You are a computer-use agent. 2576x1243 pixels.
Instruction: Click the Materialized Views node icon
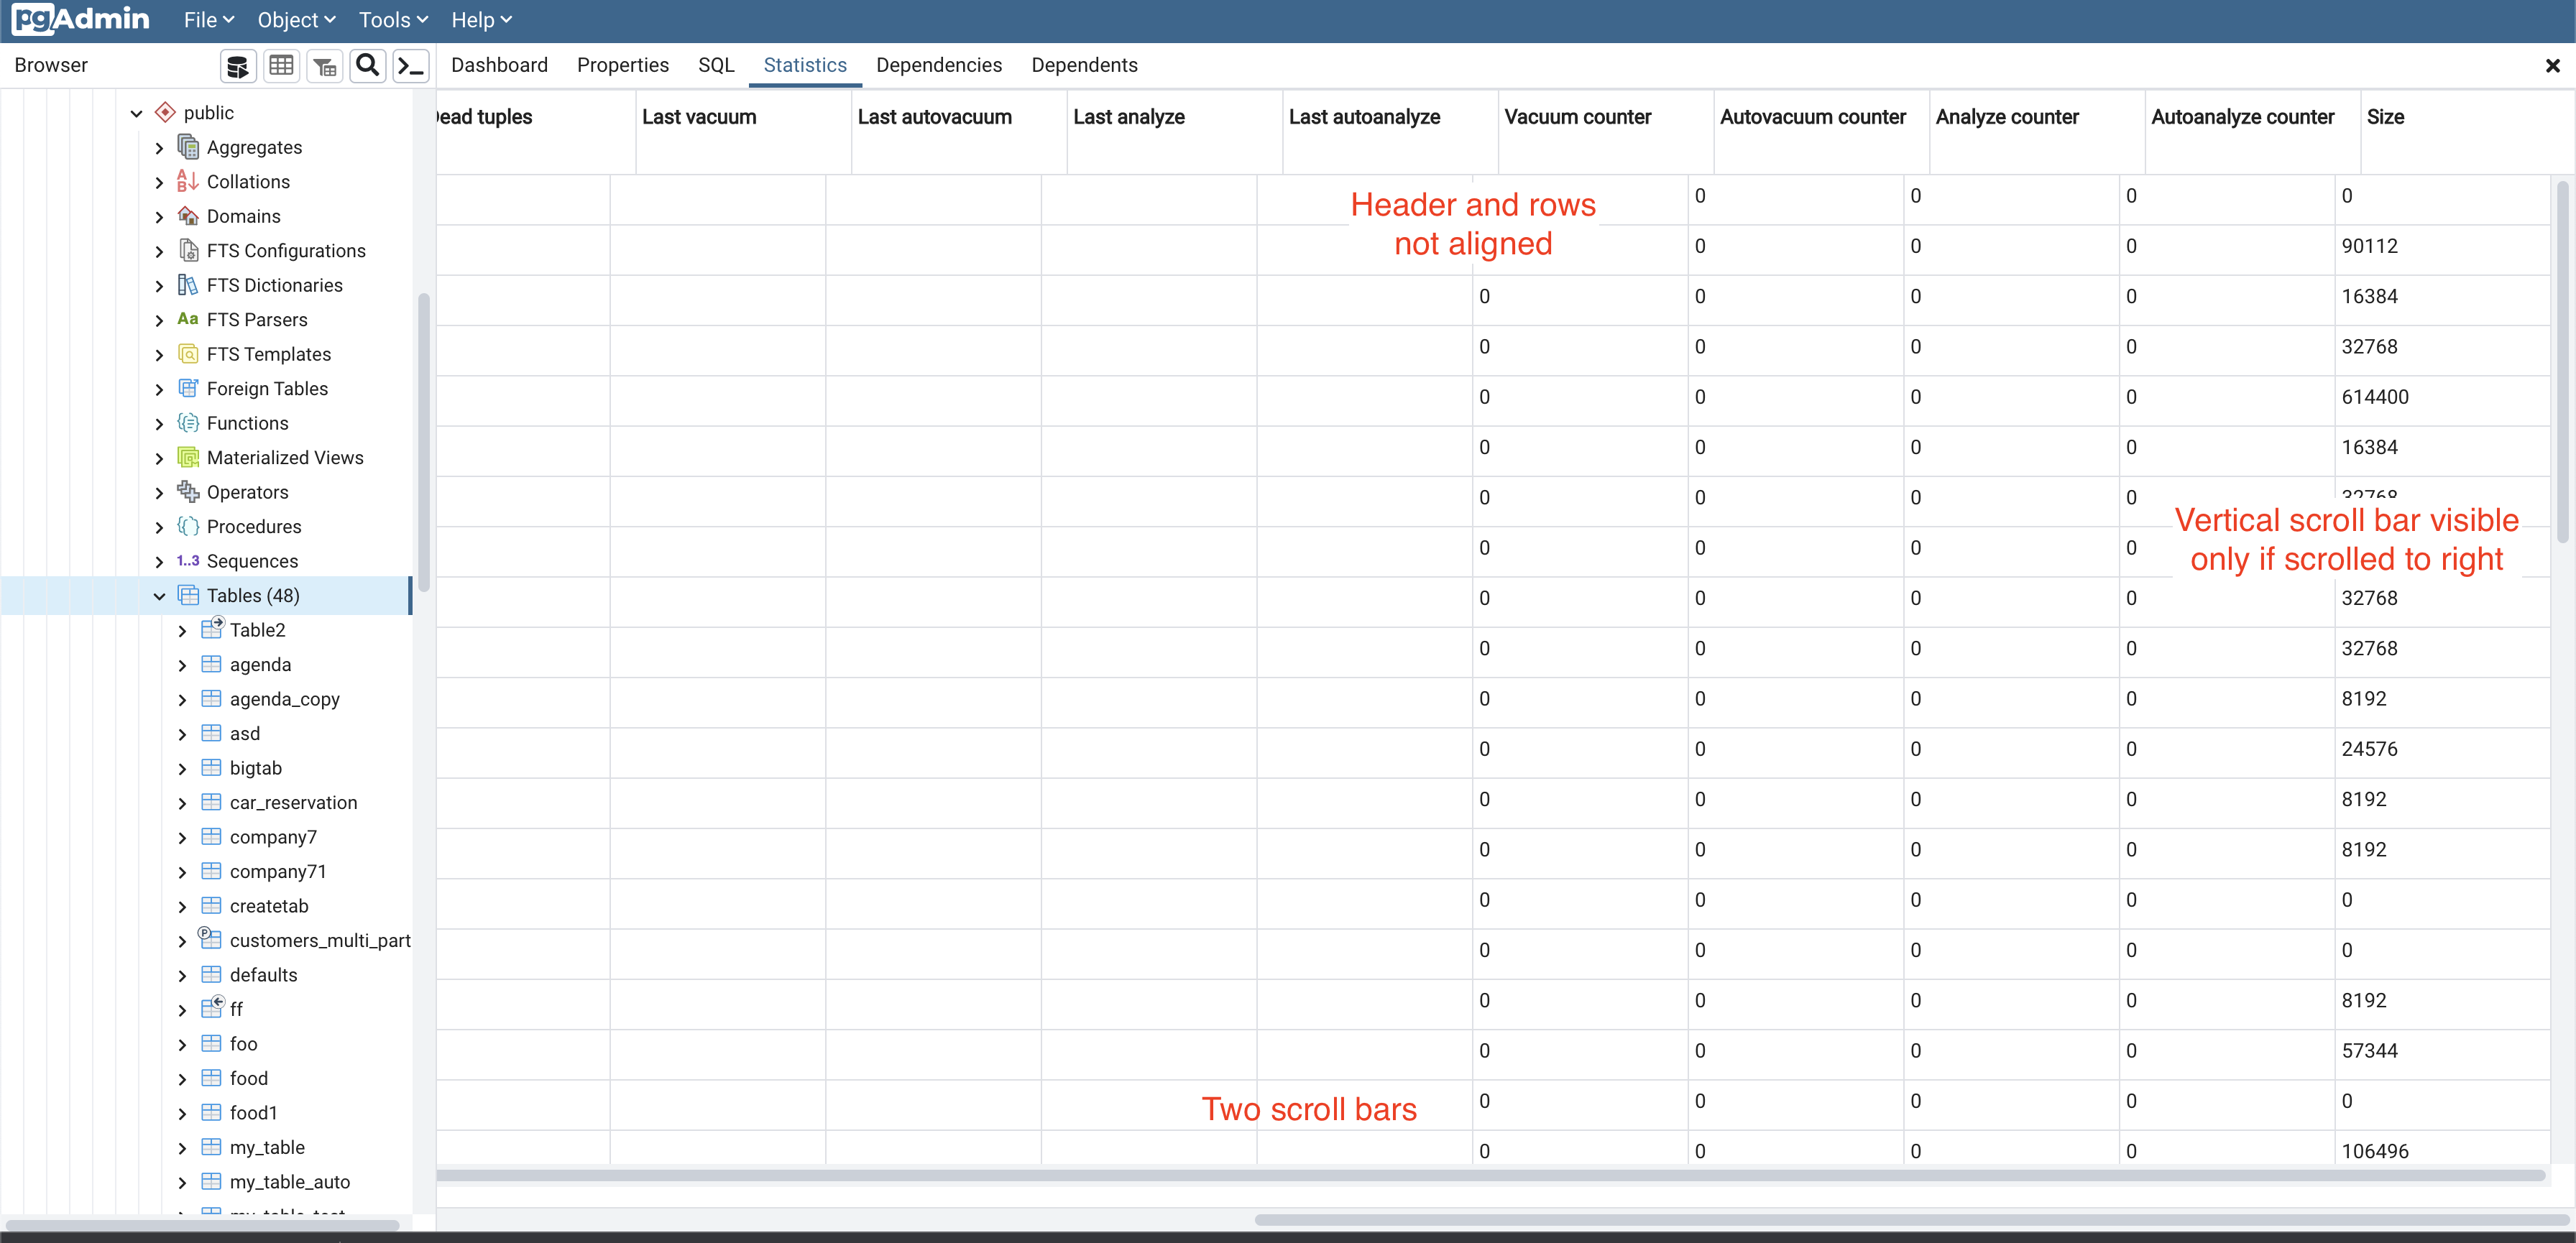click(188, 458)
